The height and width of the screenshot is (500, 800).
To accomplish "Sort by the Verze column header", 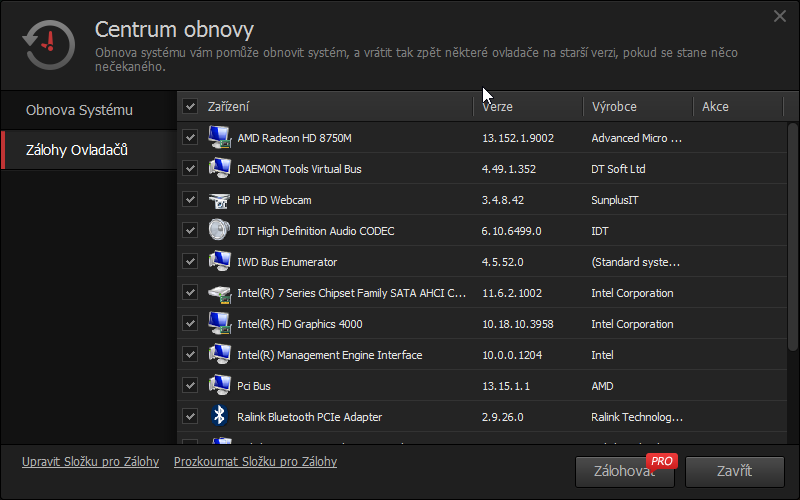I will (x=529, y=107).
